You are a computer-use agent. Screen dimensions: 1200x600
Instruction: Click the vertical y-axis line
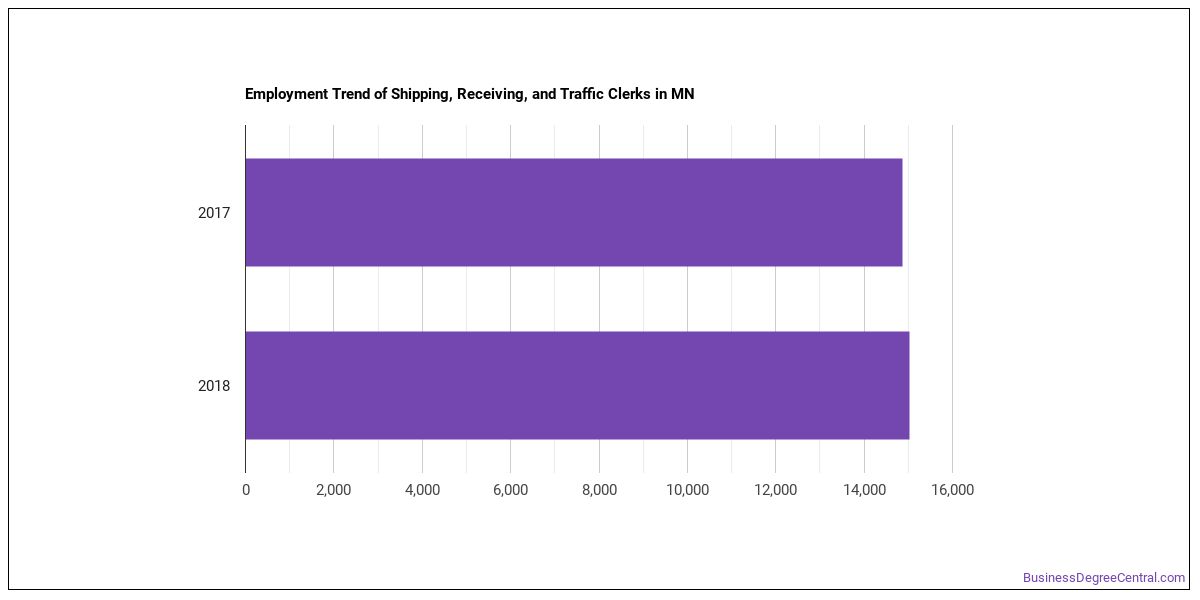pyautogui.click(x=245, y=298)
